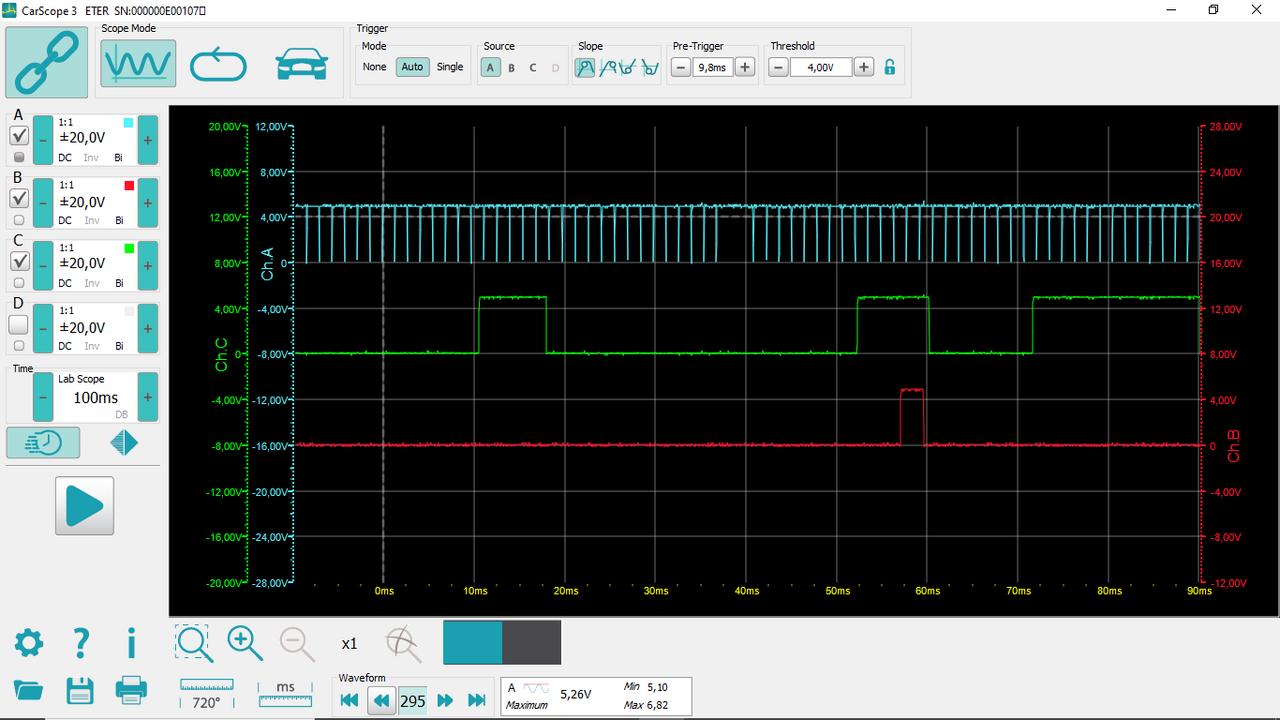
Task: Open the settings gear
Action: click(x=29, y=643)
